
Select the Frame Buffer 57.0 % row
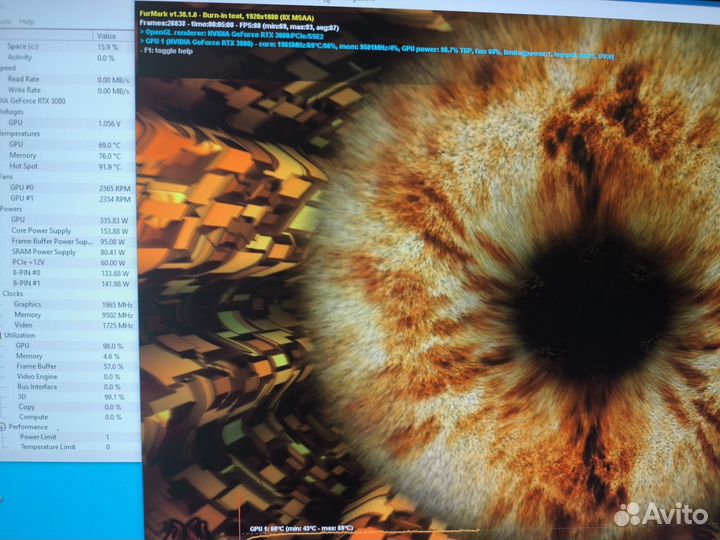point(68,366)
